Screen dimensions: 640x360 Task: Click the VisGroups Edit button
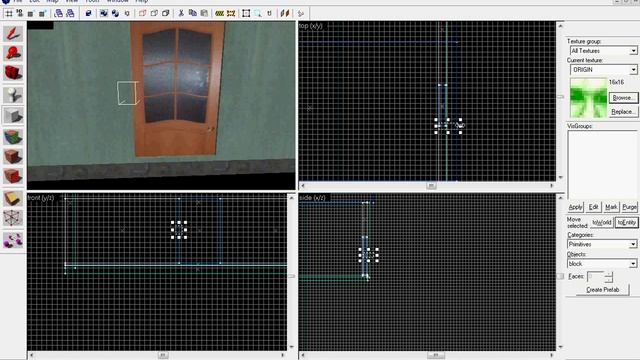593,207
